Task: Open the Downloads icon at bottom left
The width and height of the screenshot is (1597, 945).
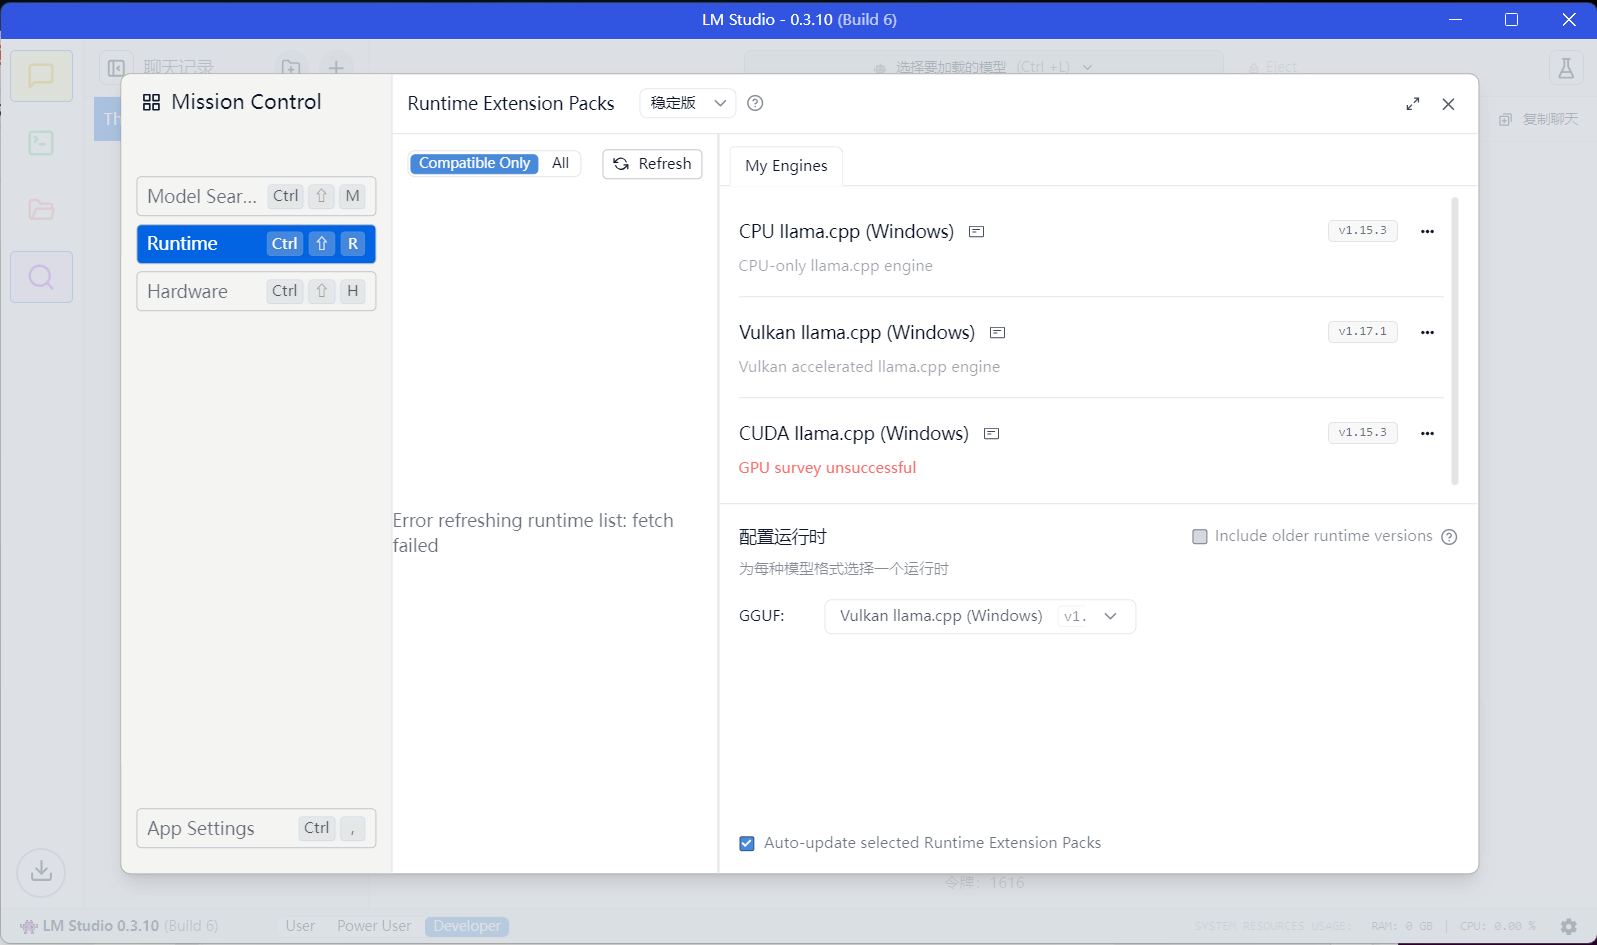Action: 41,872
